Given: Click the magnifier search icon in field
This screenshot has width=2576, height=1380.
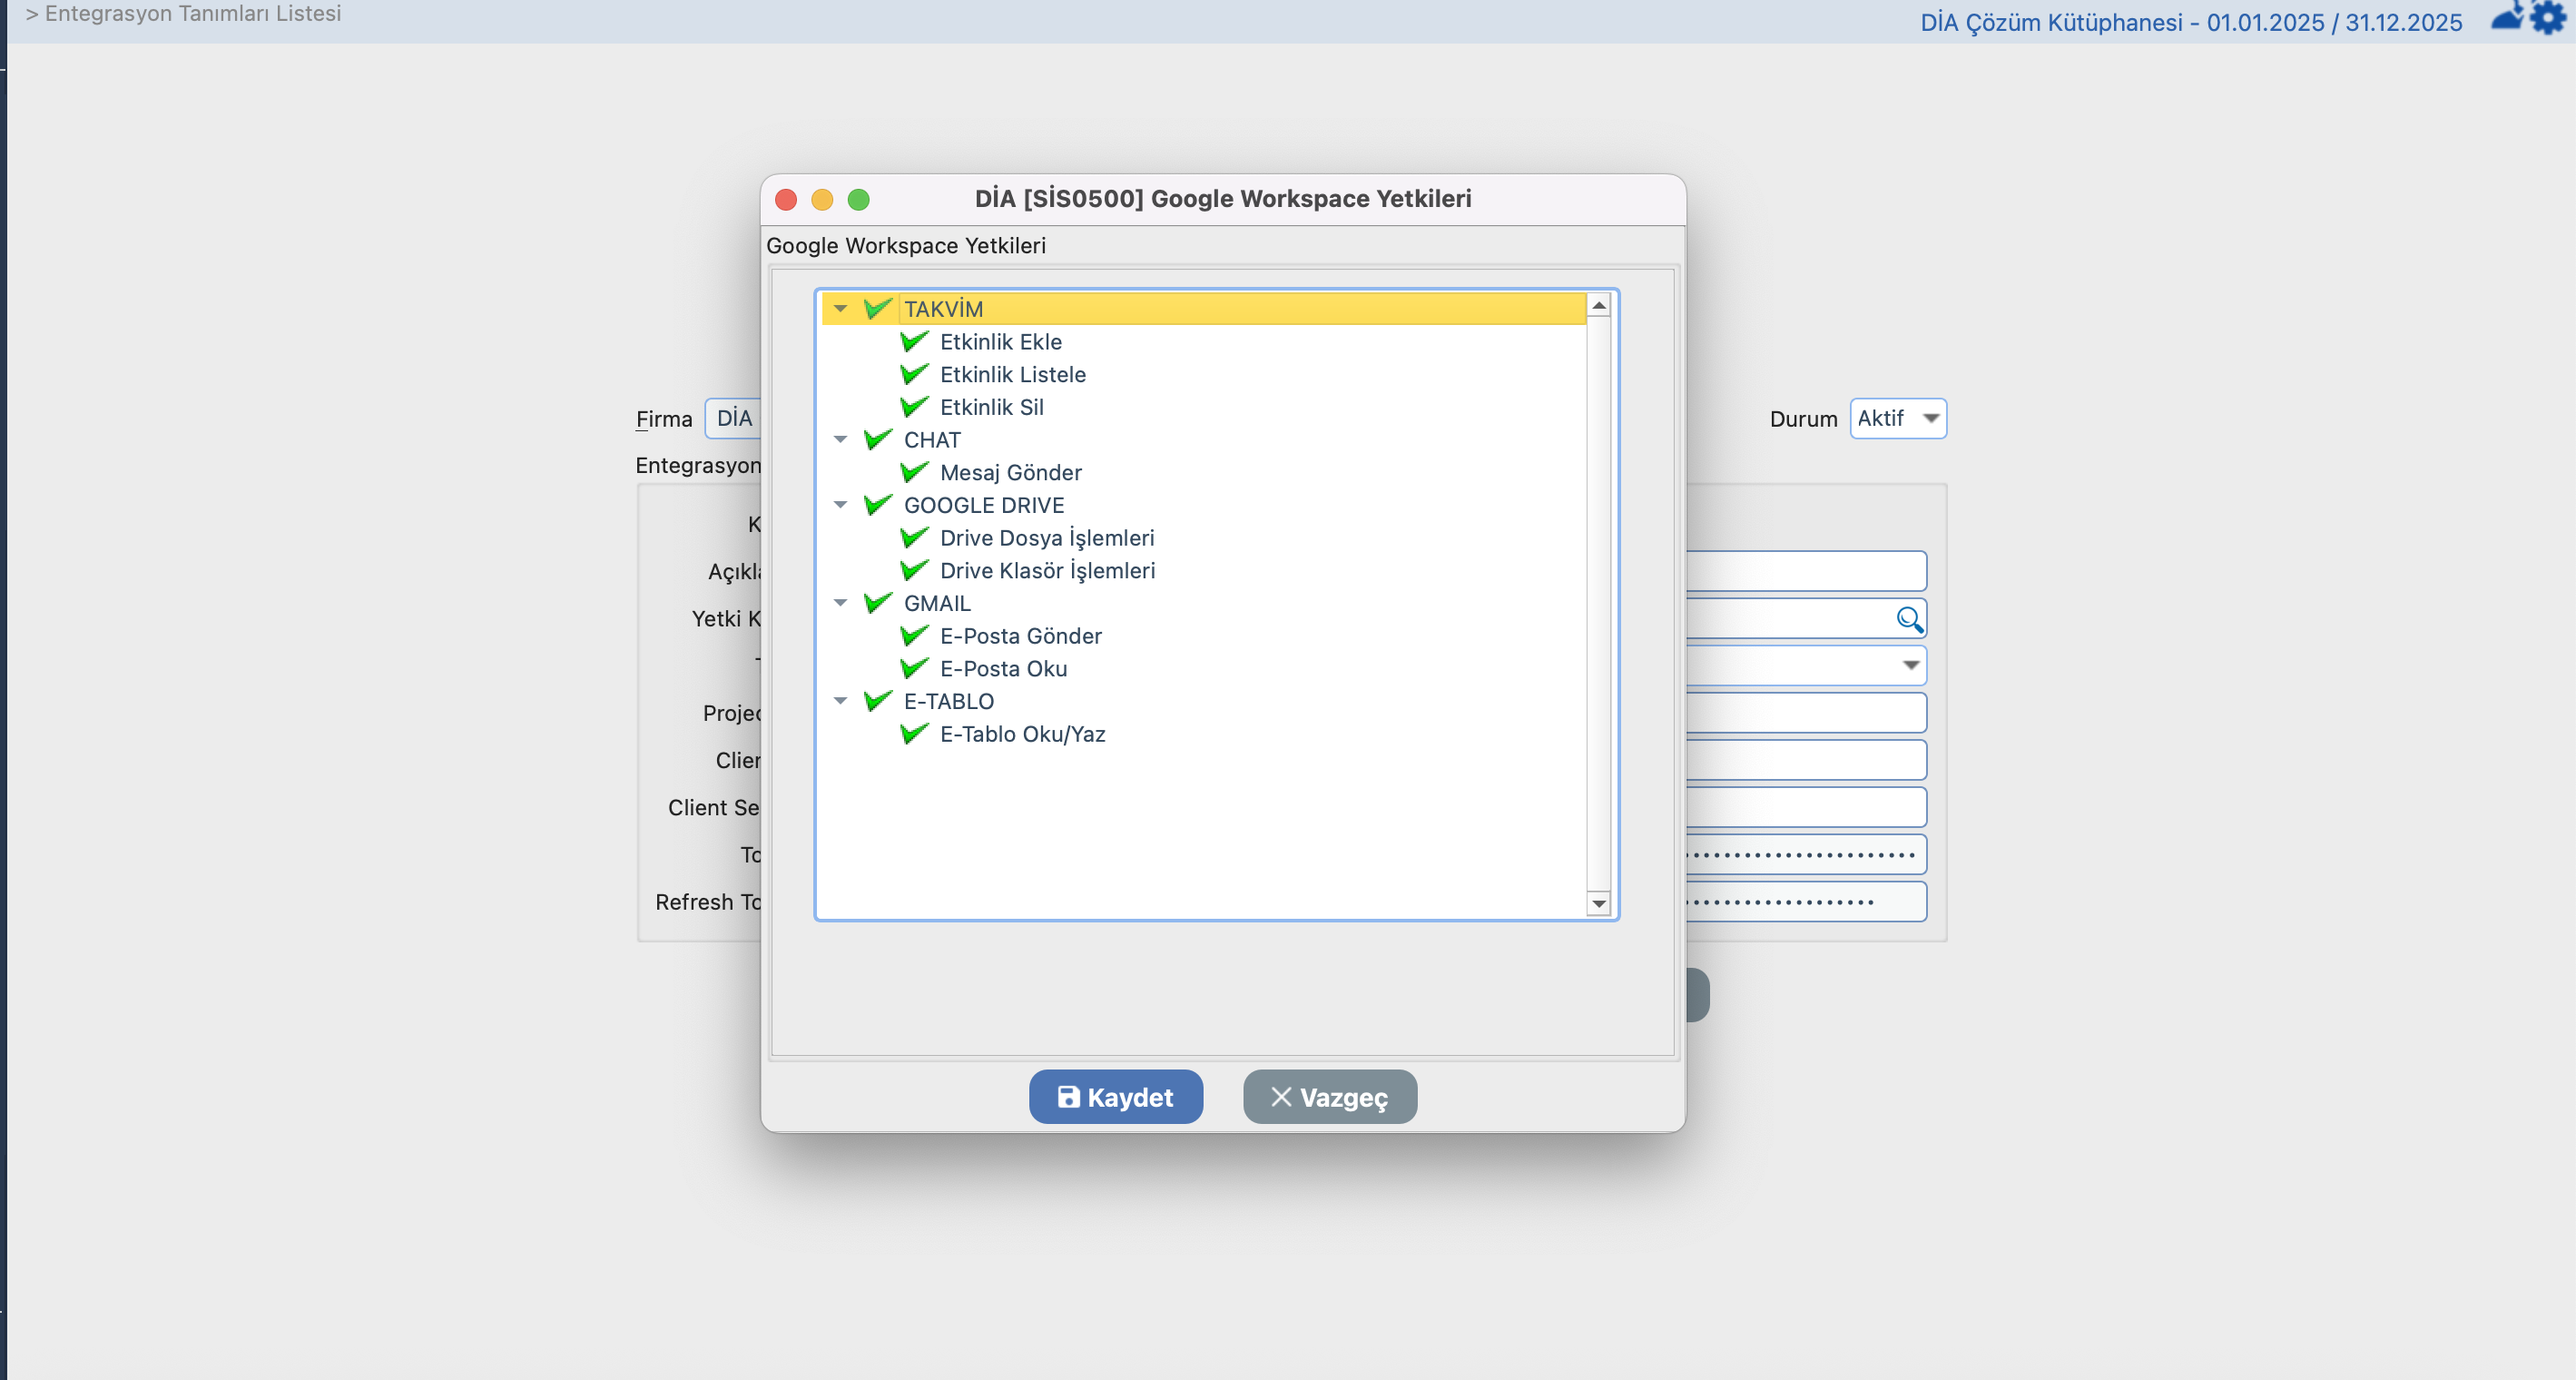Looking at the screenshot, I should pos(1908,619).
